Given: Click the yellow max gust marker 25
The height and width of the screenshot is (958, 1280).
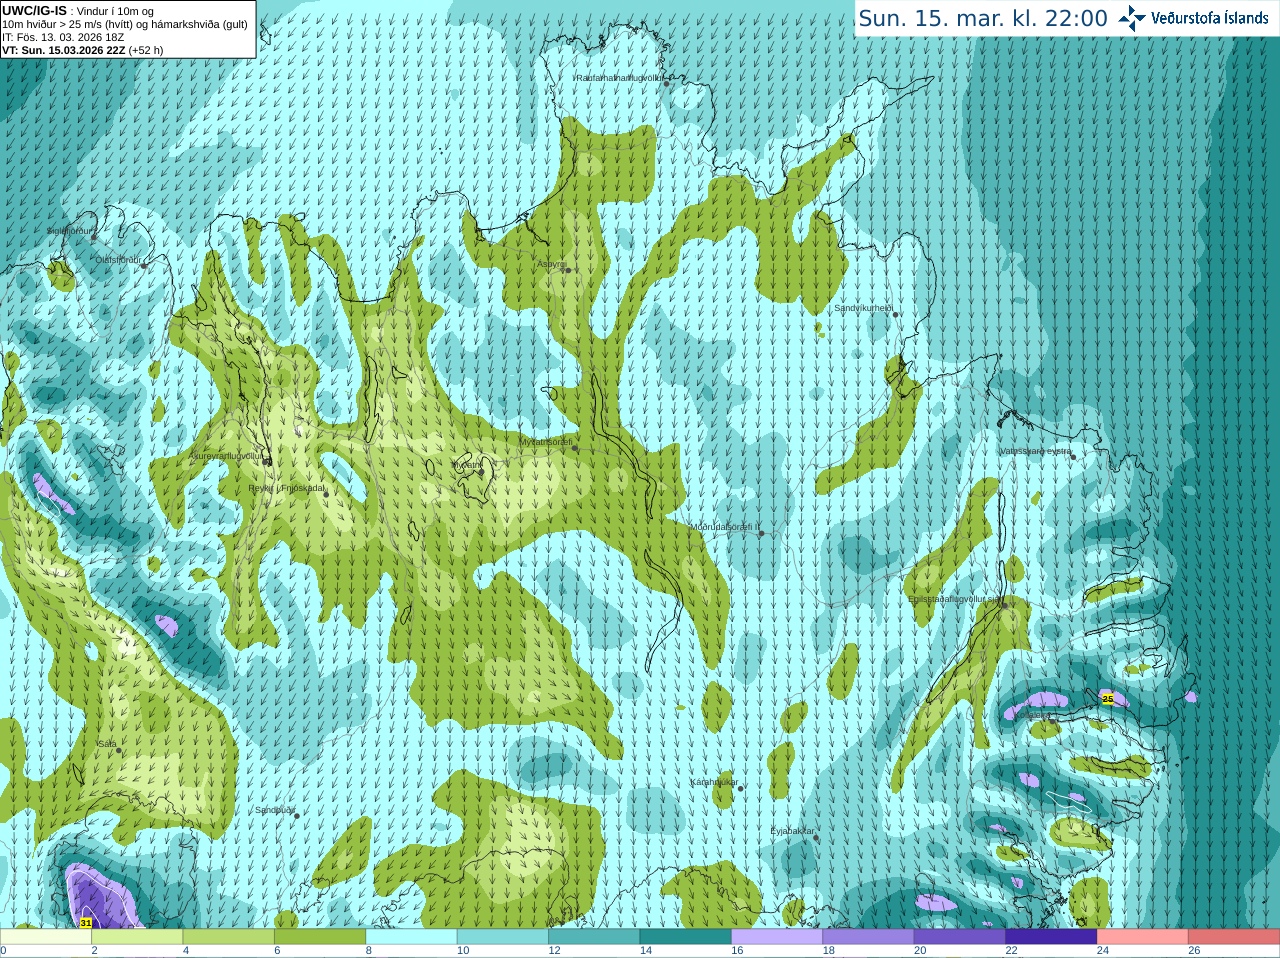Looking at the screenshot, I should 1107,699.
